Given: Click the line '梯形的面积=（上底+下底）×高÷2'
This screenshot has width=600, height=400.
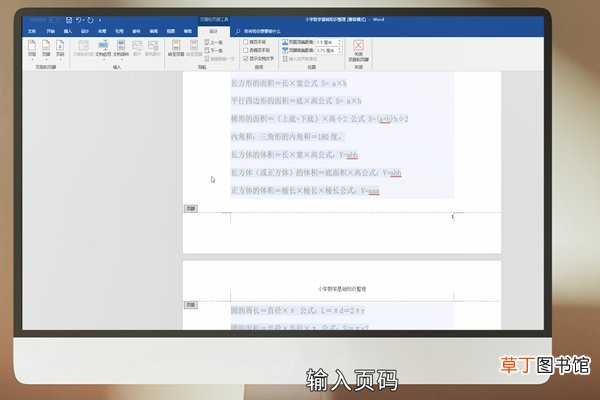Looking at the screenshot, I should coord(320,119).
